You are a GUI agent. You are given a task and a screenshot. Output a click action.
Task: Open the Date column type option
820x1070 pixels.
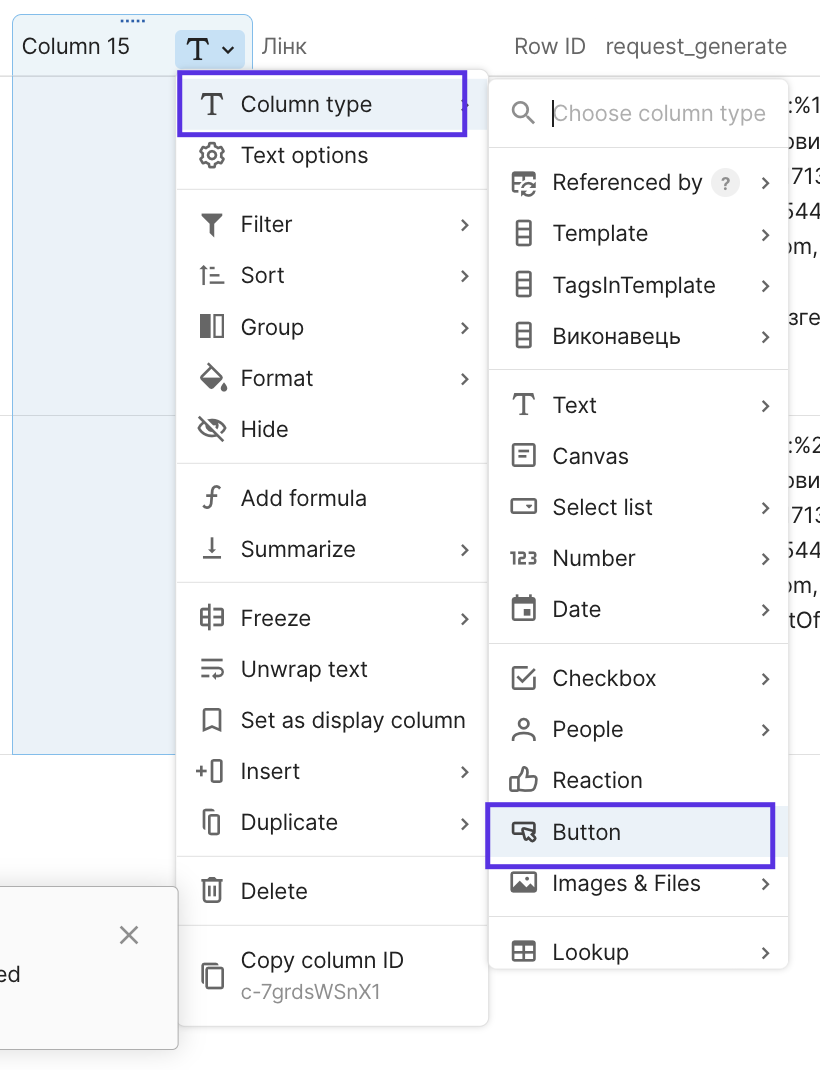(x=577, y=609)
